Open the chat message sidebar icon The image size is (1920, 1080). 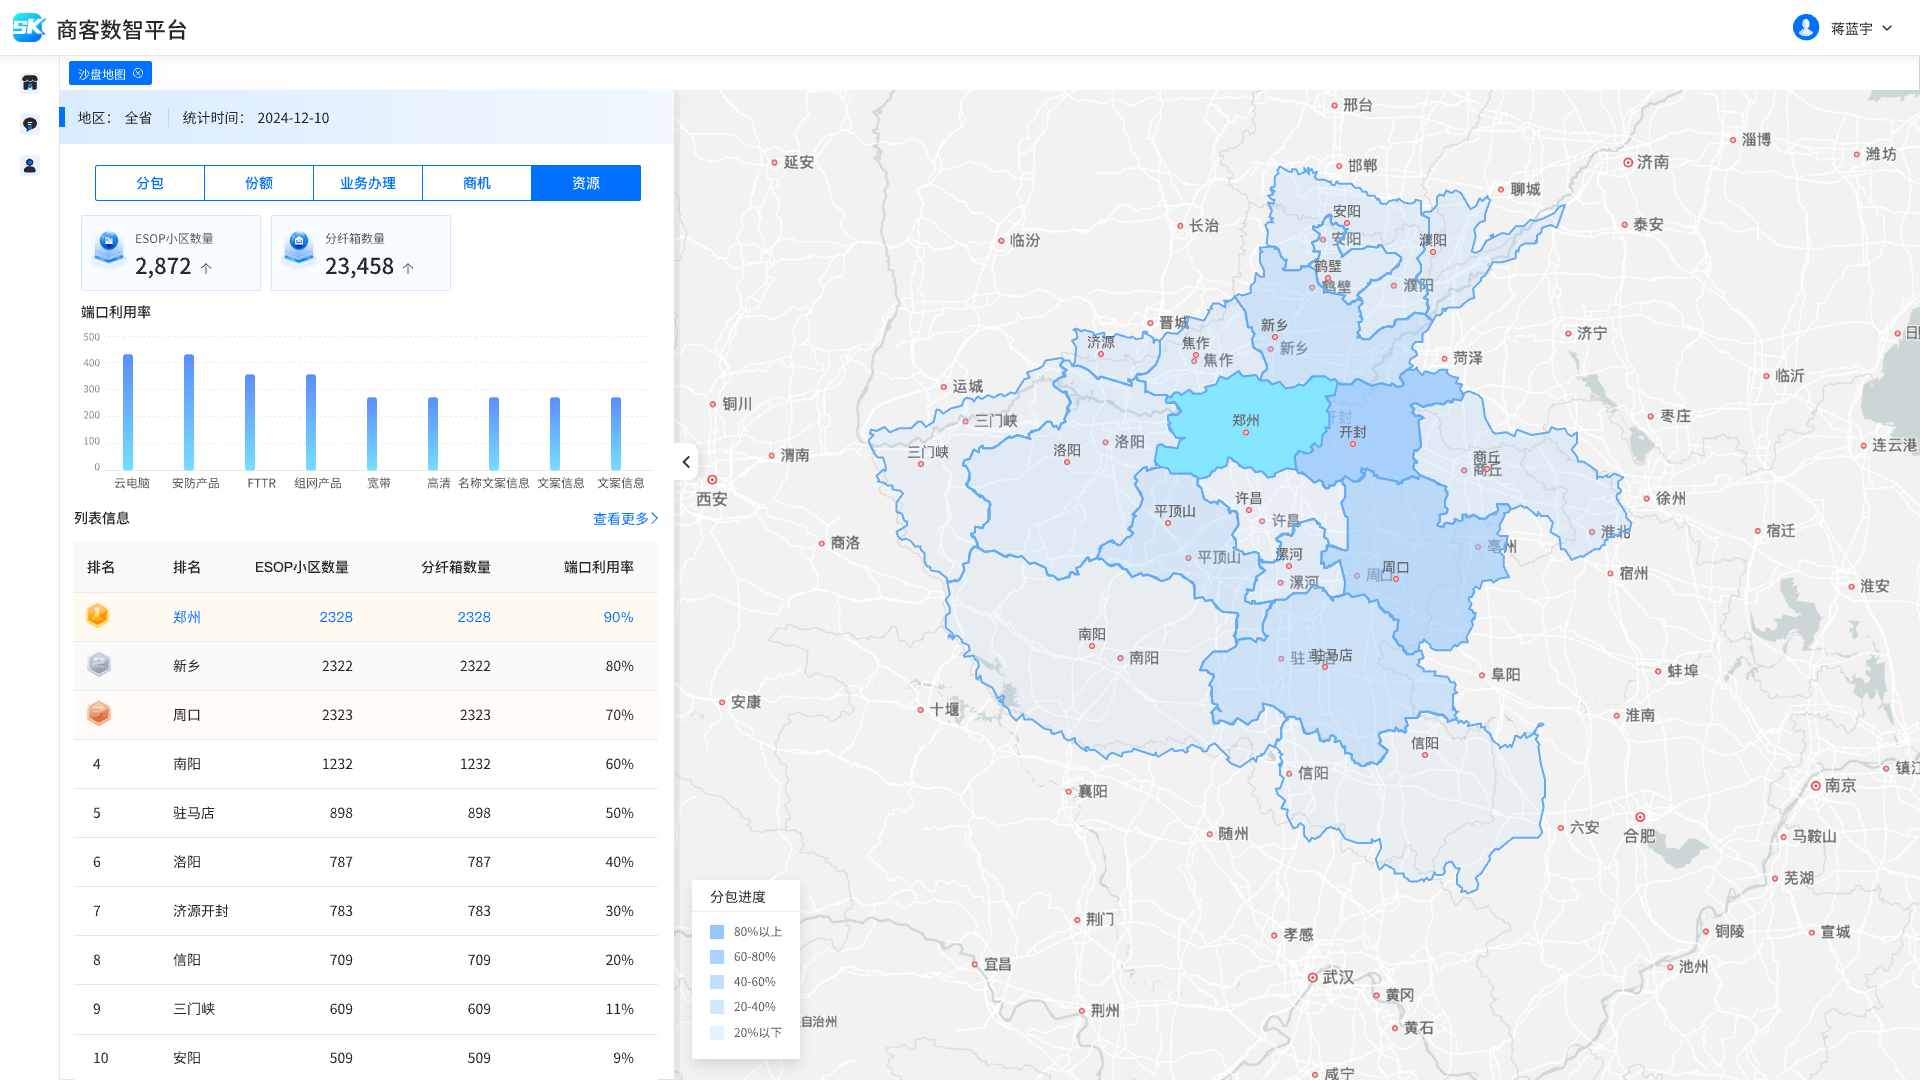coord(30,124)
